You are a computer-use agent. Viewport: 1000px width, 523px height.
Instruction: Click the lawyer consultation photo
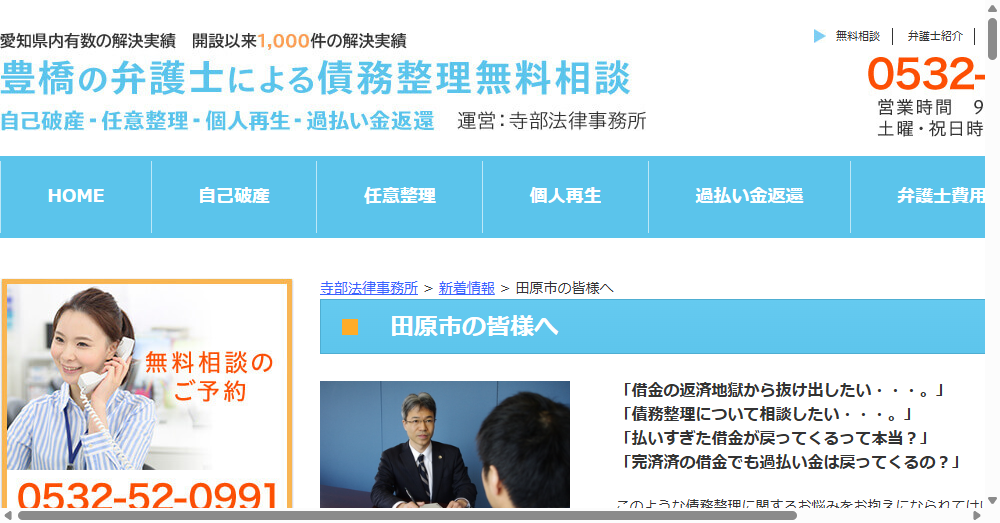(444, 444)
